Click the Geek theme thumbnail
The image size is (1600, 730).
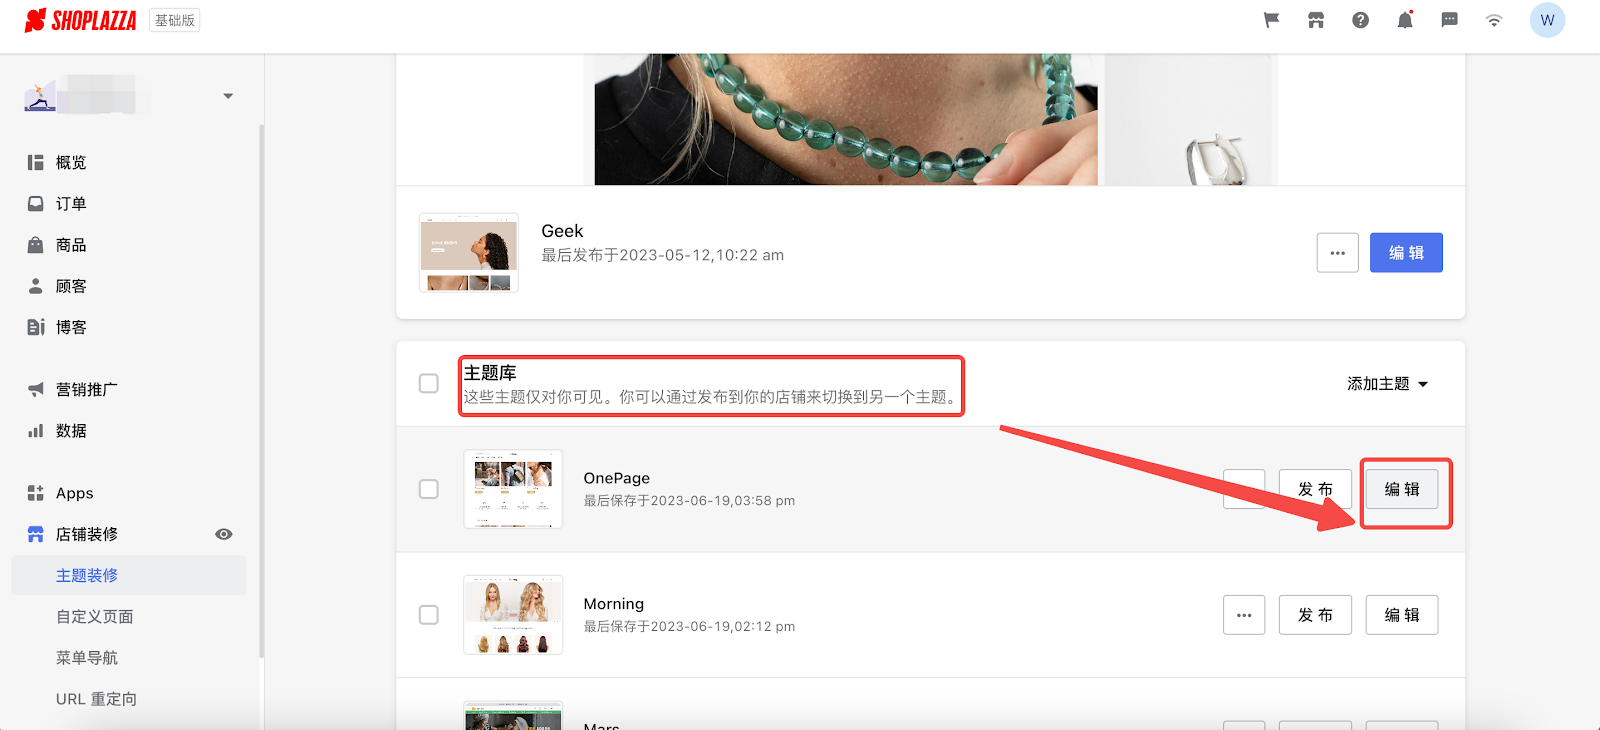(x=469, y=252)
